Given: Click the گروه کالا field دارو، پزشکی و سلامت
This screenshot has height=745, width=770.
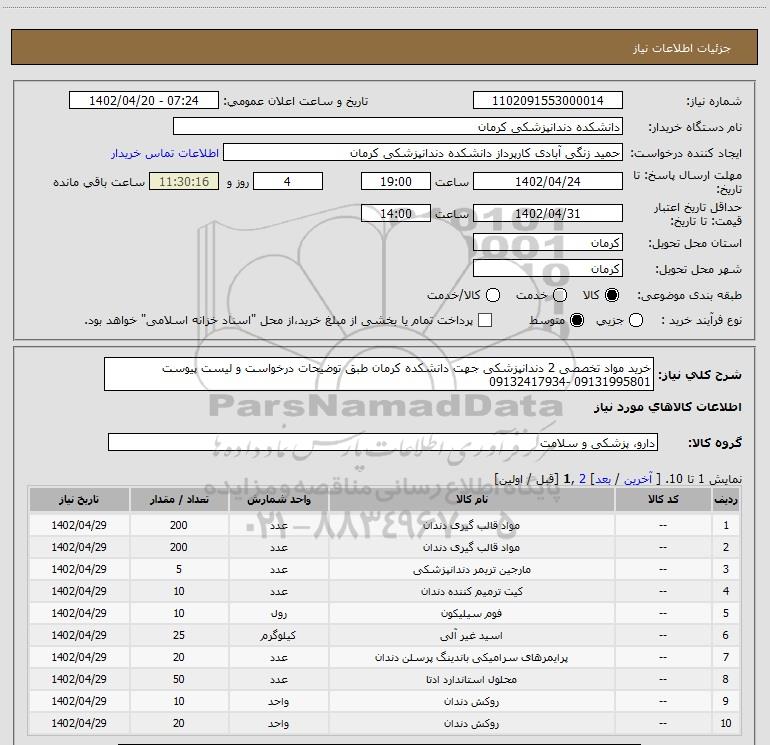Looking at the screenshot, I should tap(383, 442).
